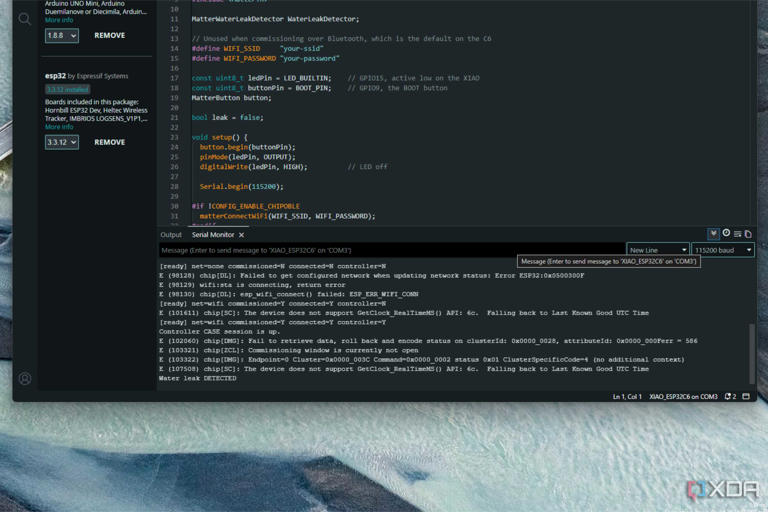The width and height of the screenshot is (768, 512).
Task: Select the Serial Monitor tab
Action: (x=213, y=235)
